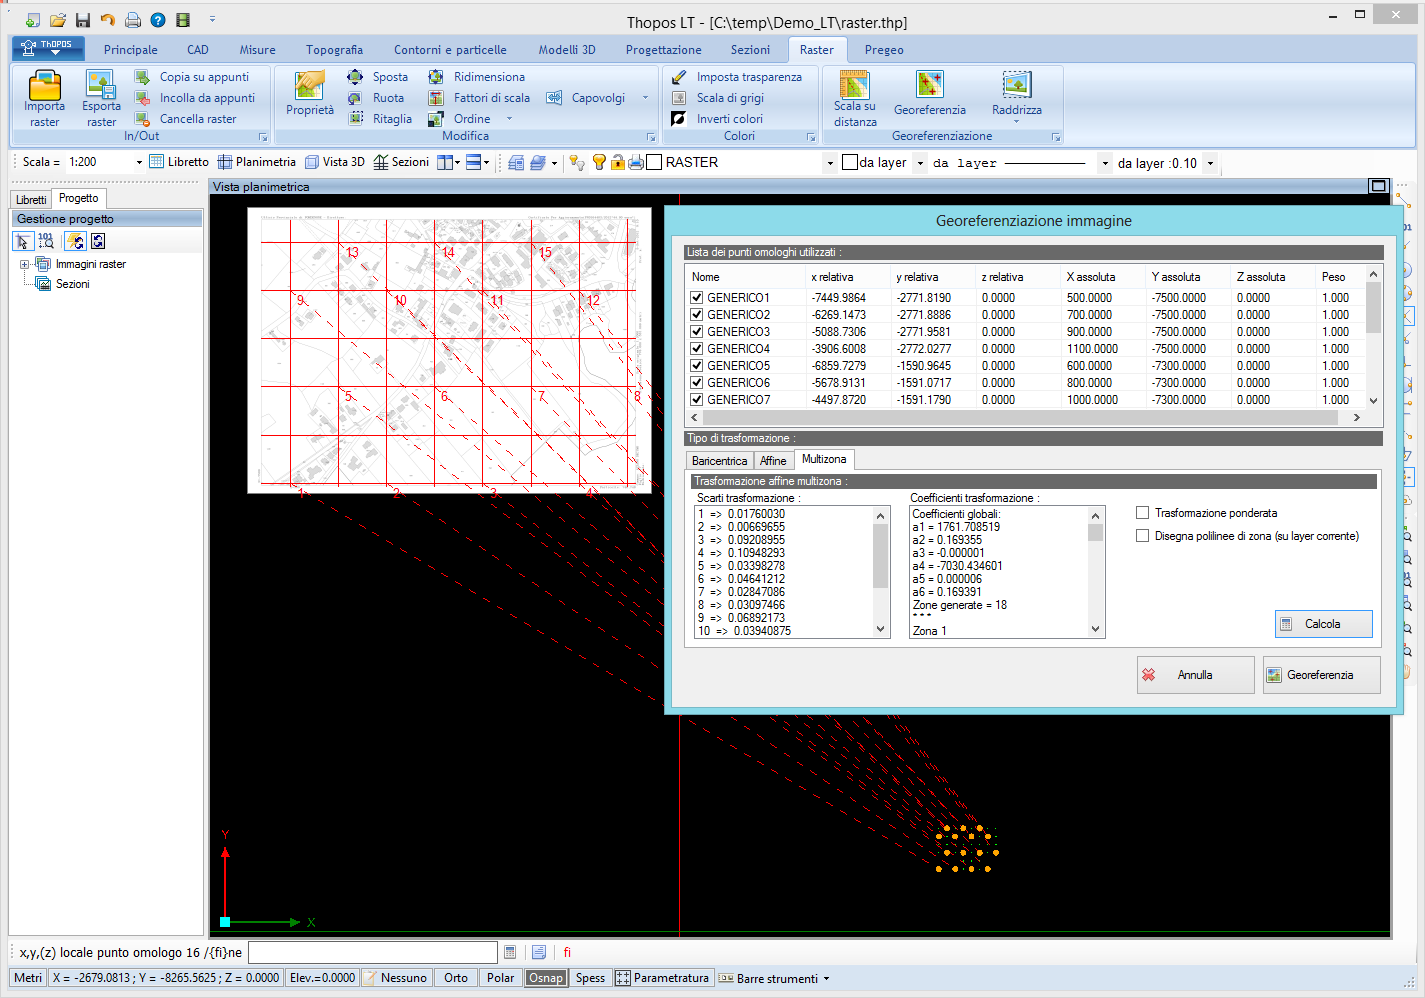Uncheck GENERICO7 point checkbox
Image resolution: width=1425 pixels, height=998 pixels.
pos(697,400)
